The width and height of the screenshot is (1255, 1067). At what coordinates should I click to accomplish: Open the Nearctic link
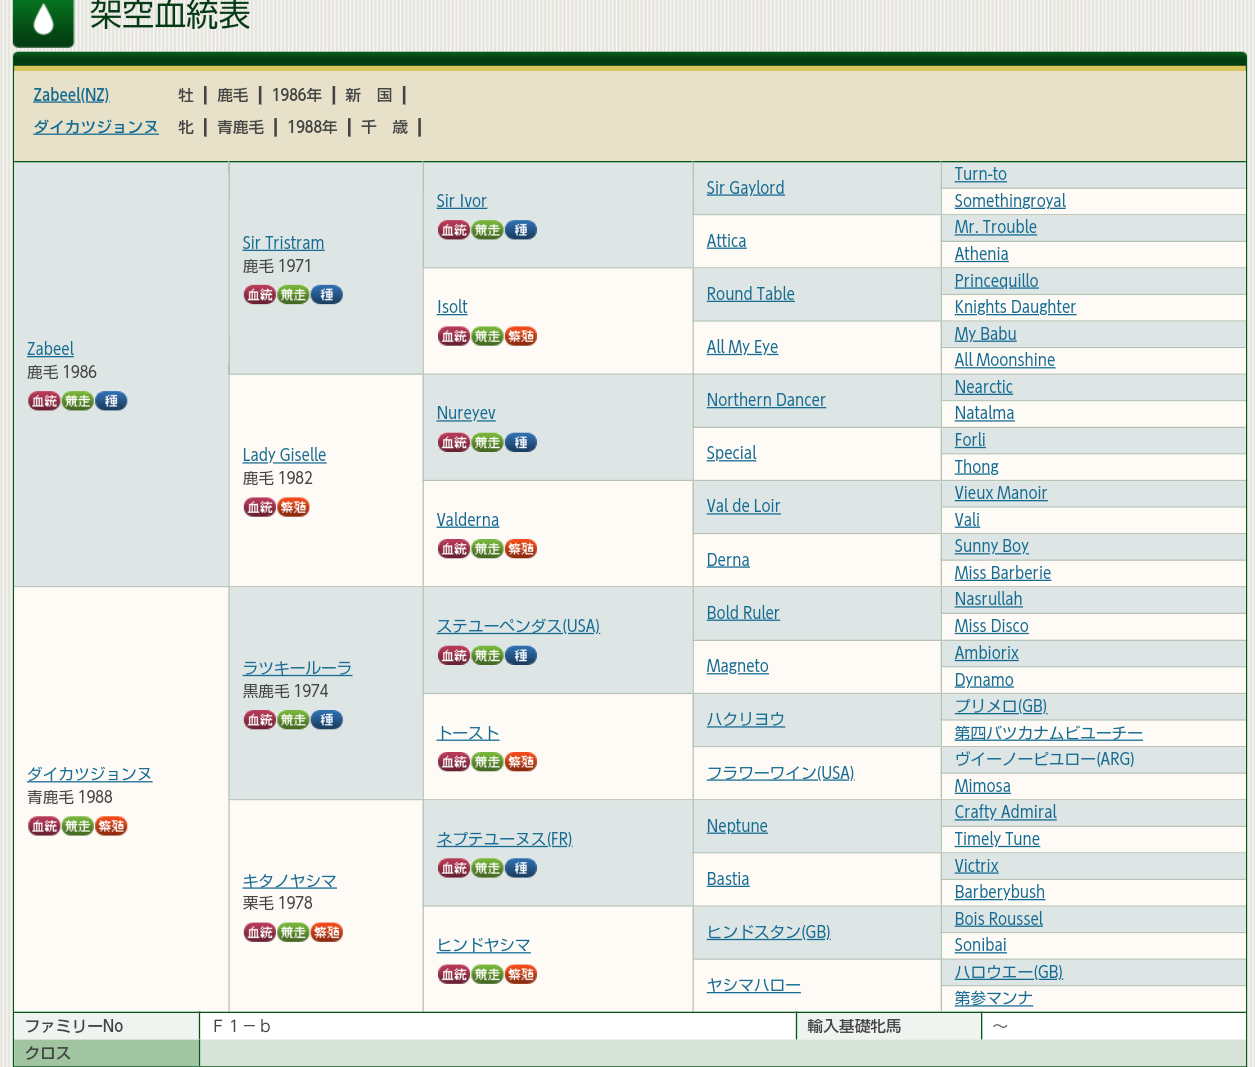[983, 387]
